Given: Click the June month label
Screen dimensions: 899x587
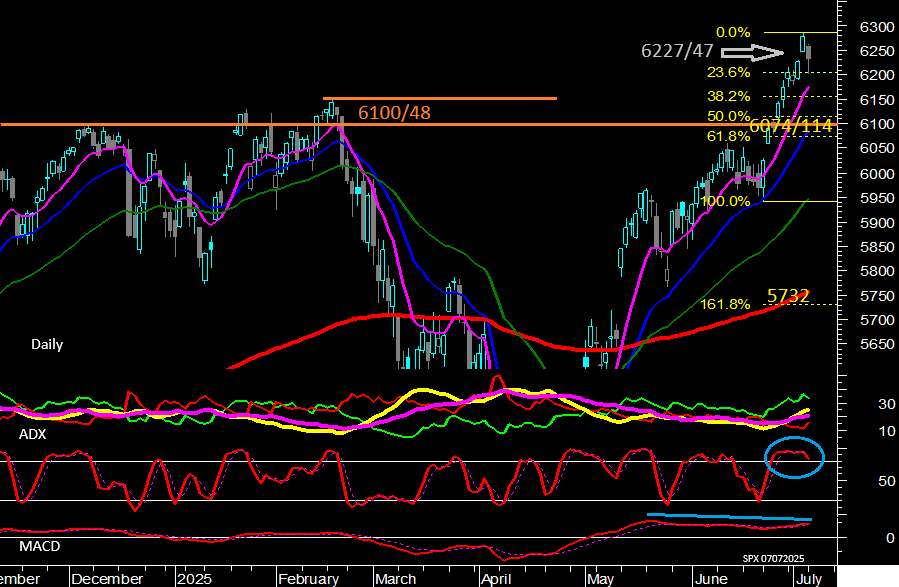Looking at the screenshot, I should (x=711, y=579).
